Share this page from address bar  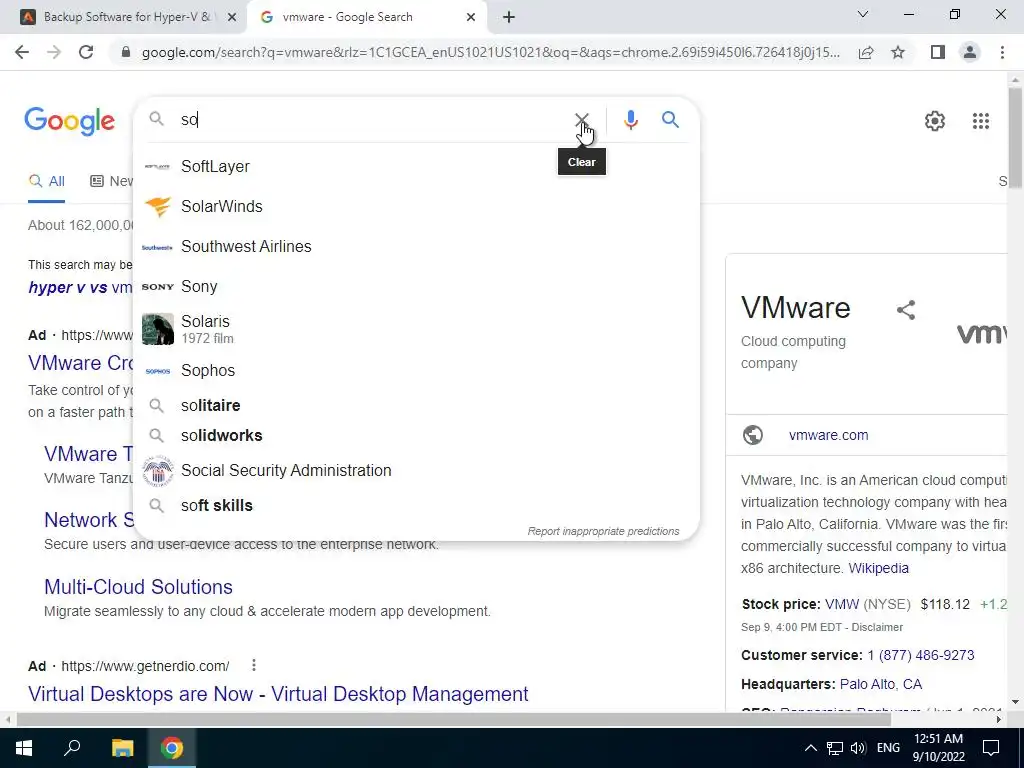(866, 52)
